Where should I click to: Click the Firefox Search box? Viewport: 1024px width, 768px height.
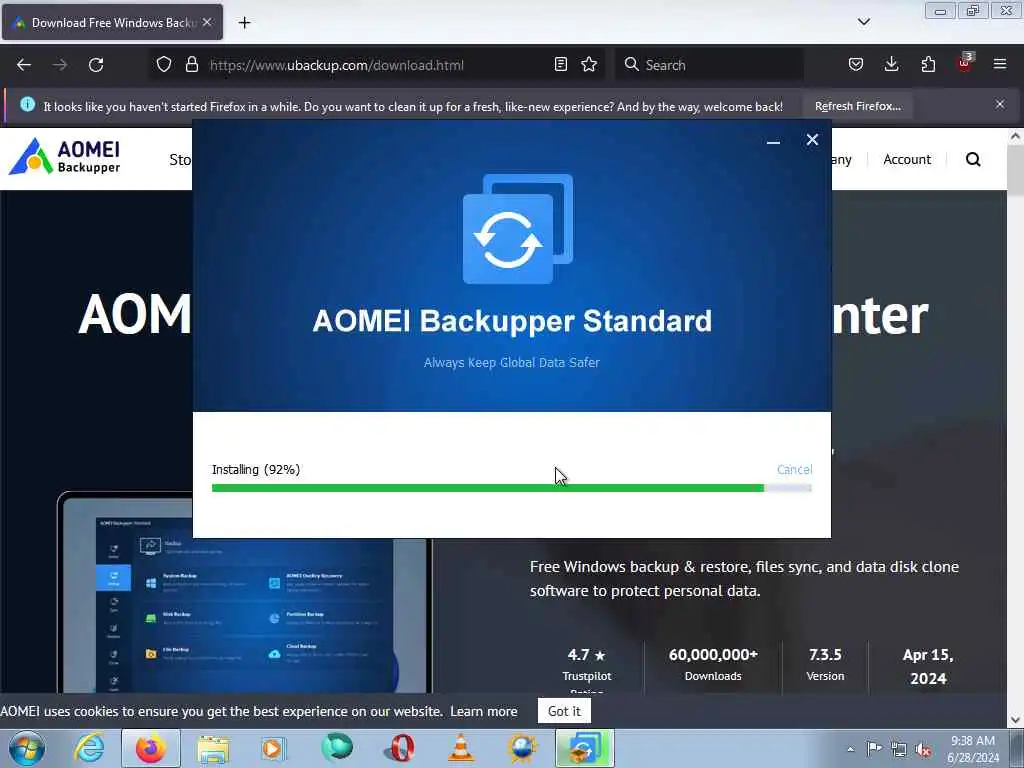[x=709, y=65]
